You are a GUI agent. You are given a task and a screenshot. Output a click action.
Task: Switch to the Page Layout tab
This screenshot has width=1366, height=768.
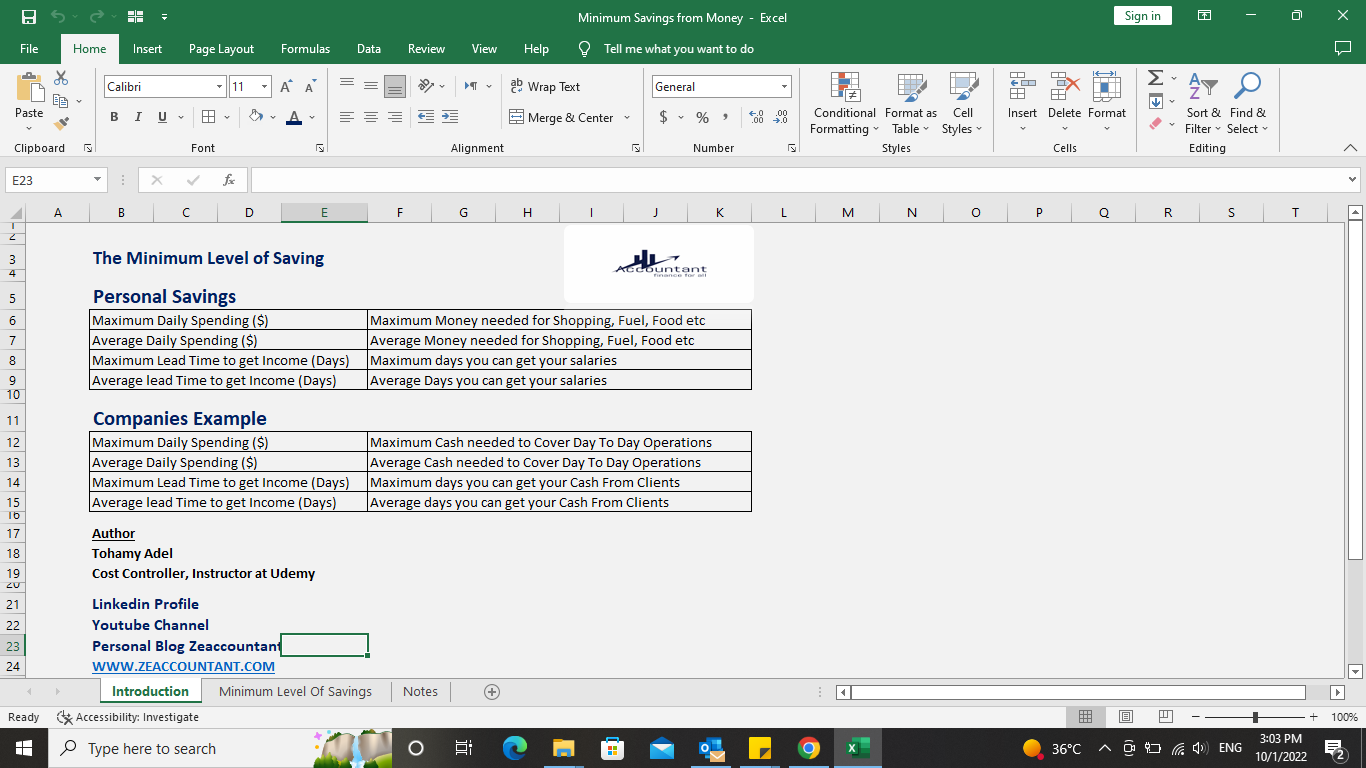(221, 49)
